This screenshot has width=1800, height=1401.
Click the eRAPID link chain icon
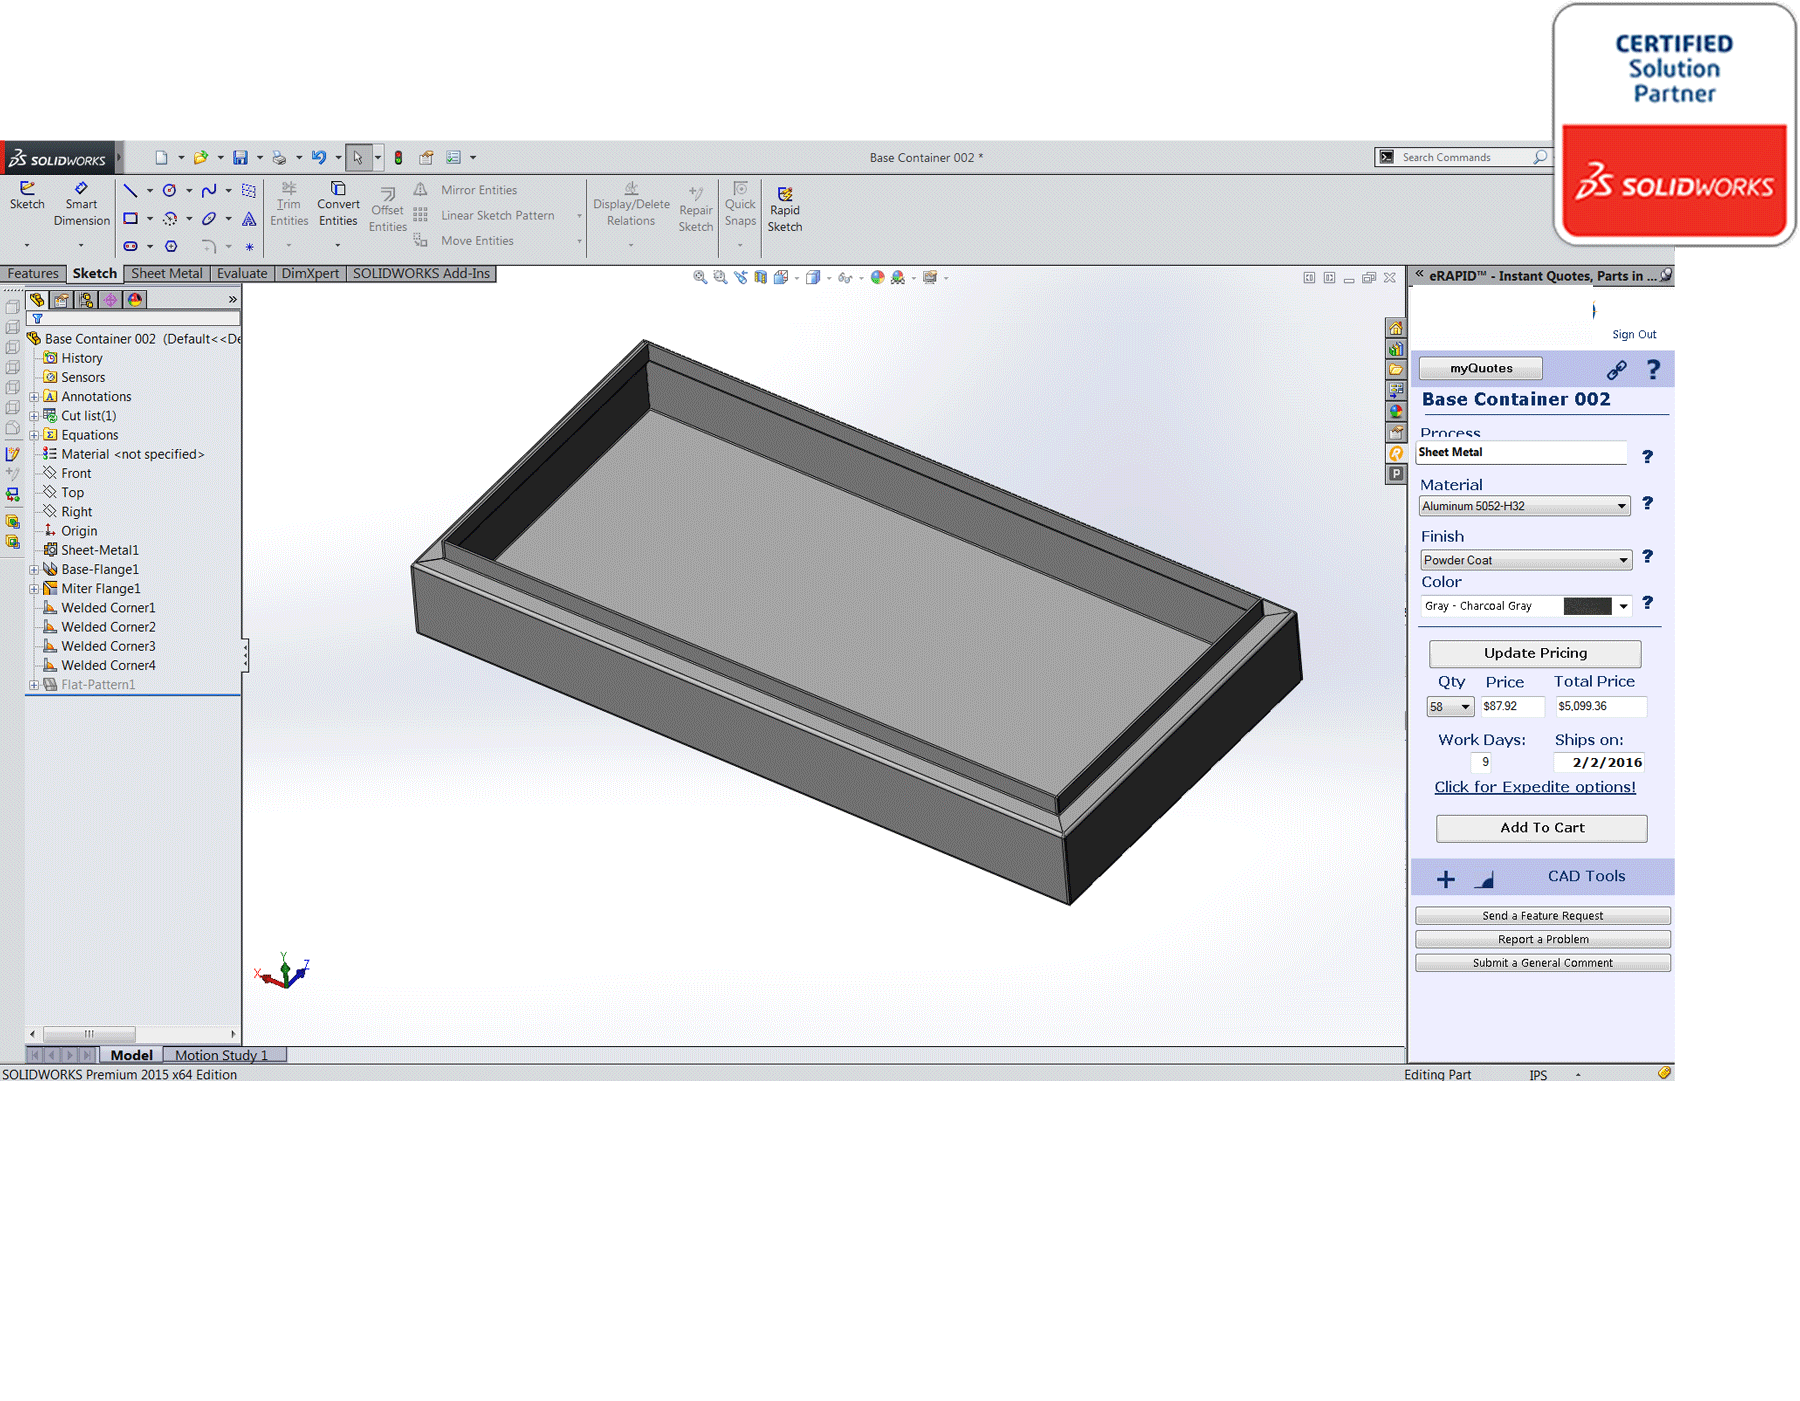pos(1616,370)
